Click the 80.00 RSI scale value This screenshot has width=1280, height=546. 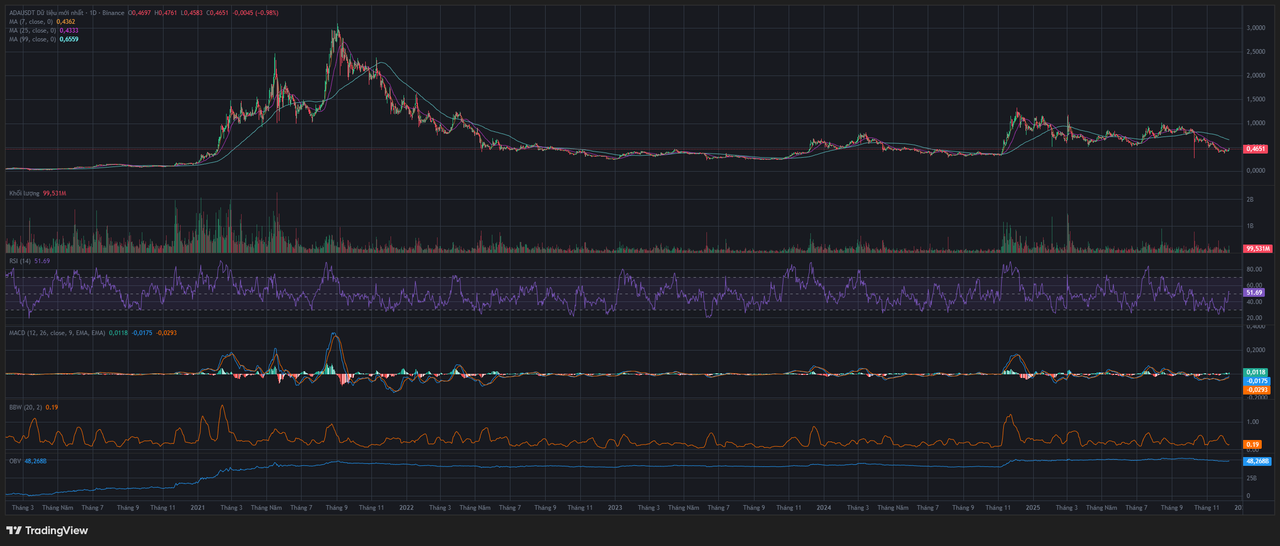[1254, 270]
